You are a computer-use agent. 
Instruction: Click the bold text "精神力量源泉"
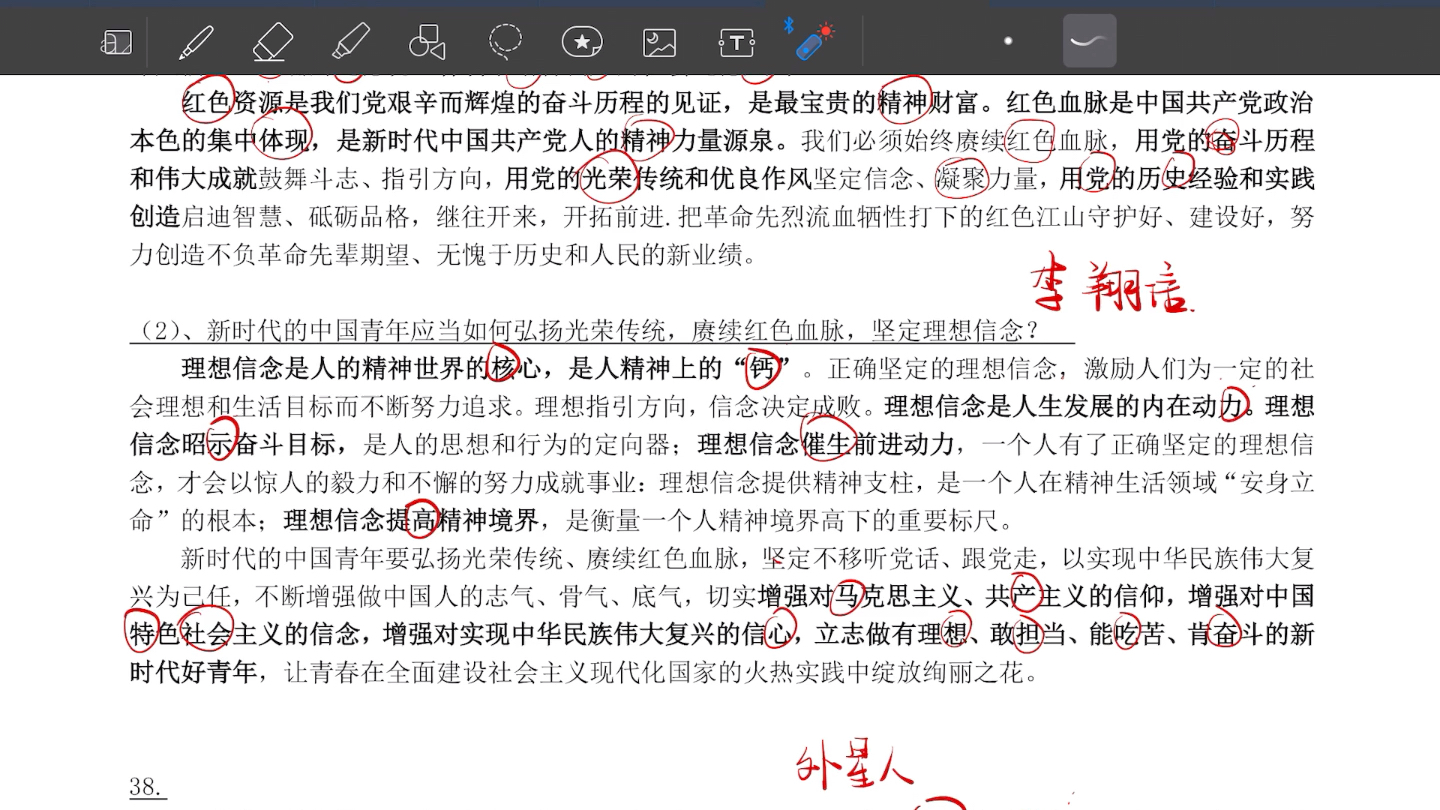697,141
